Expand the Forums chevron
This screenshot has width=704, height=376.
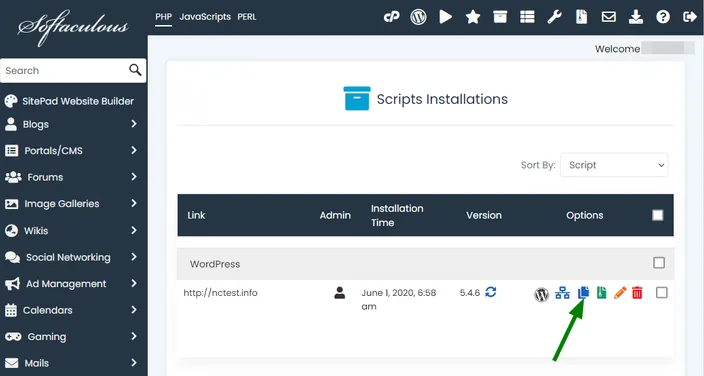[x=134, y=177]
